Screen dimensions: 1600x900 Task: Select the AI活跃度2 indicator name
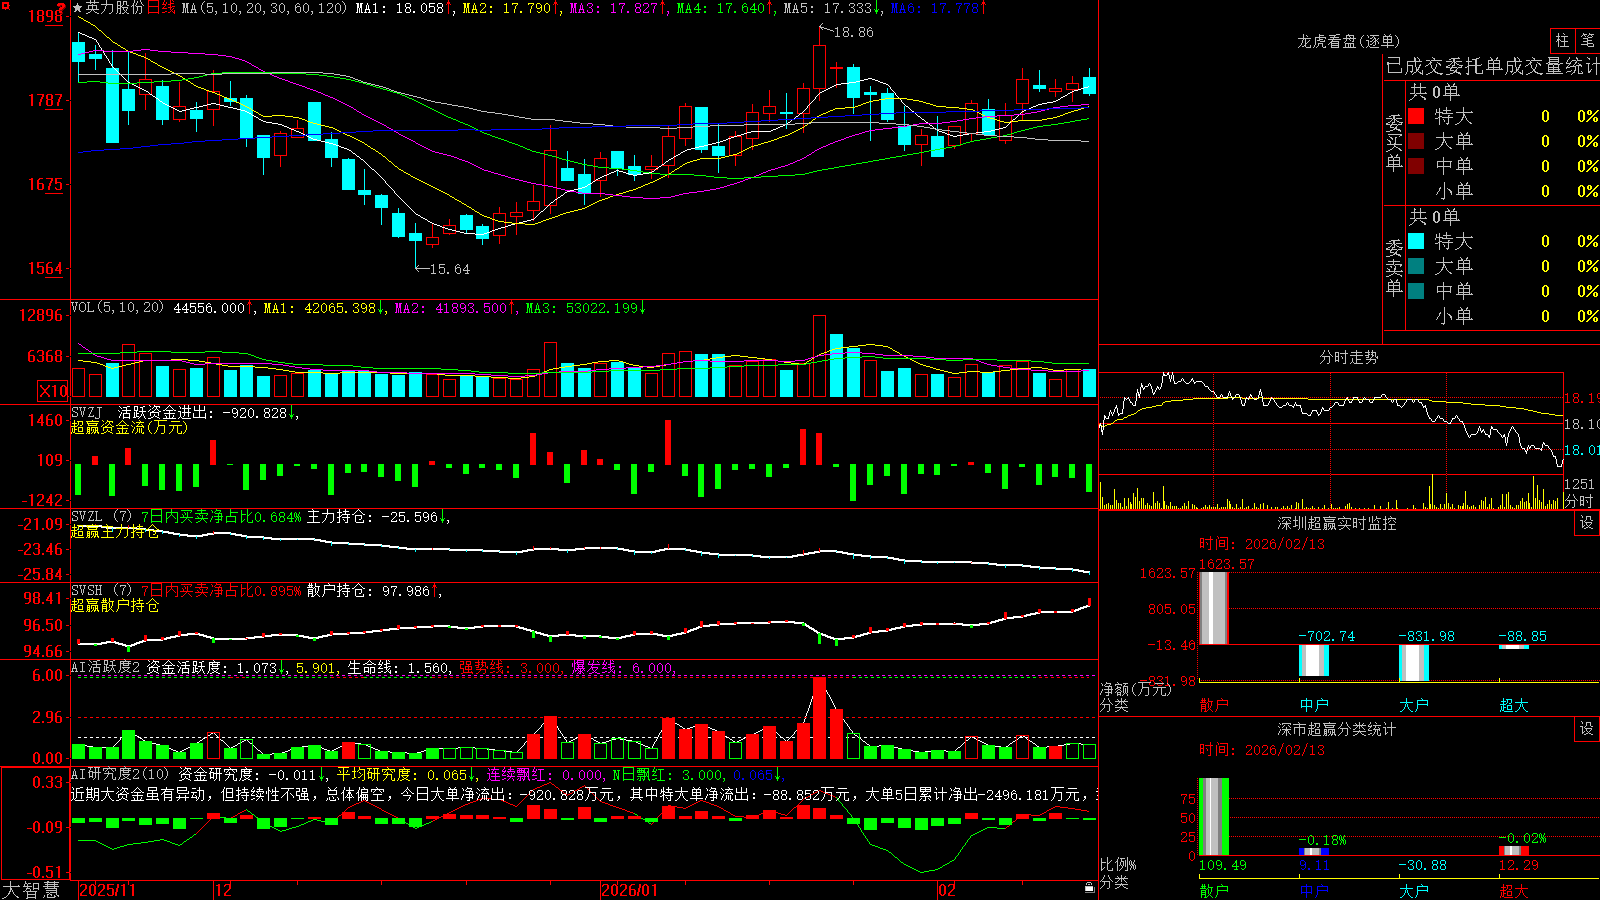(x=106, y=667)
